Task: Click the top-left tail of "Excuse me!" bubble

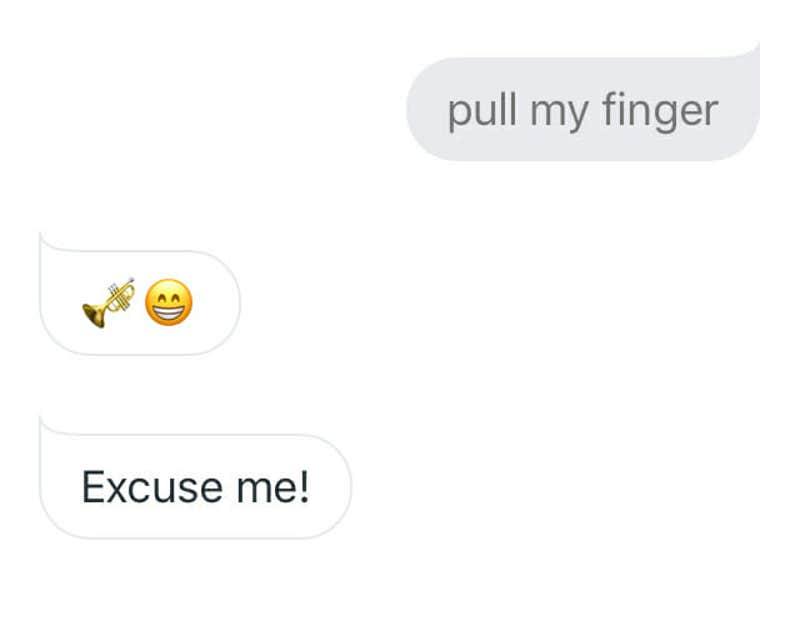Action: [43, 424]
